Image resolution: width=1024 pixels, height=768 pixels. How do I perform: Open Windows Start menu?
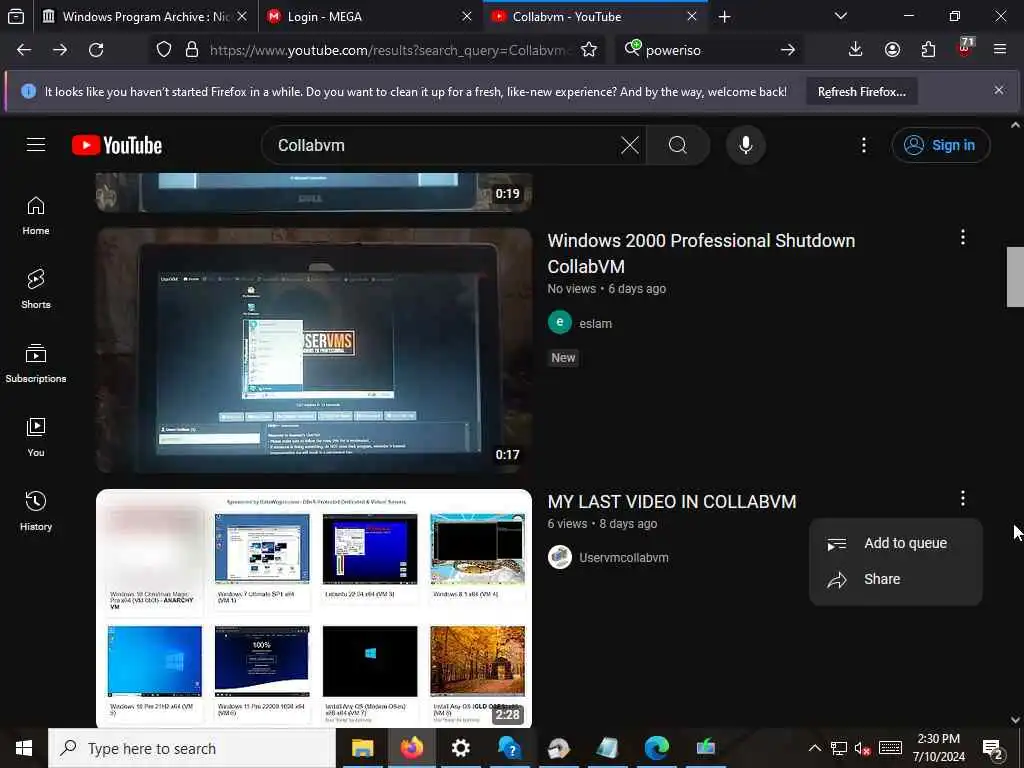click(x=24, y=748)
